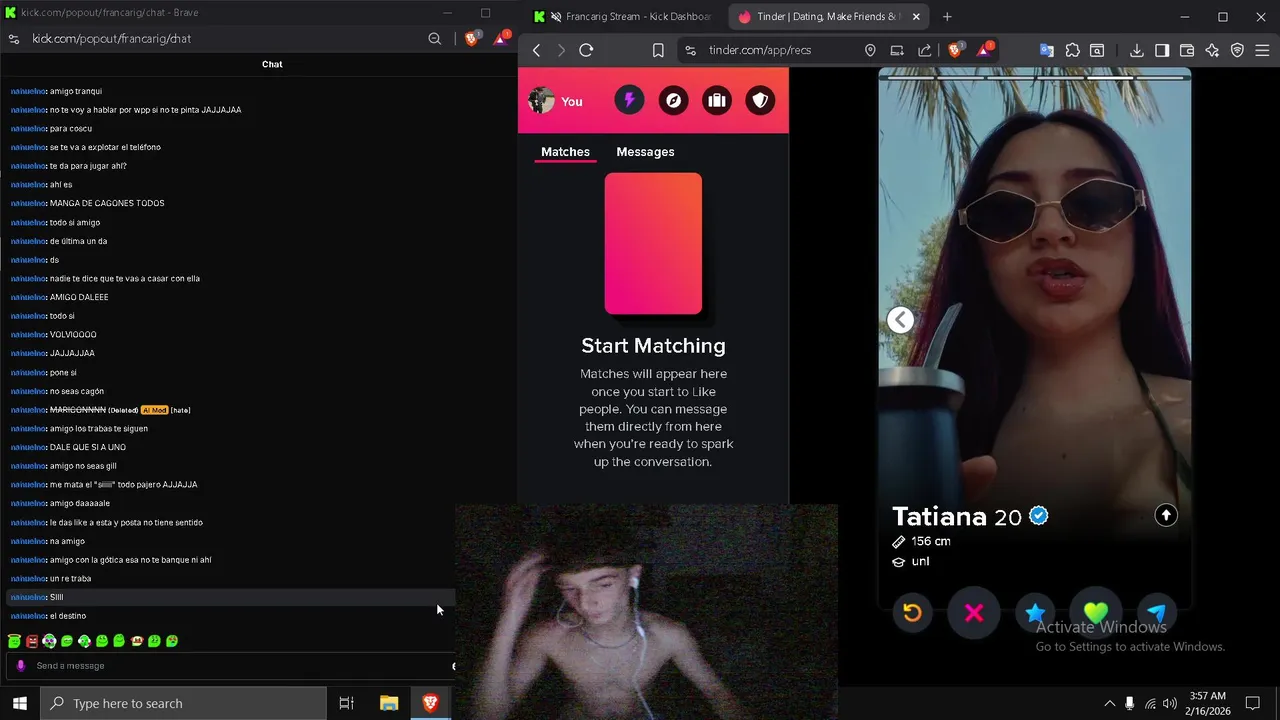The height and width of the screenshot is (720, 1280).
Task: Switch to the Messages tab
Action: click(x=645, y=152)
